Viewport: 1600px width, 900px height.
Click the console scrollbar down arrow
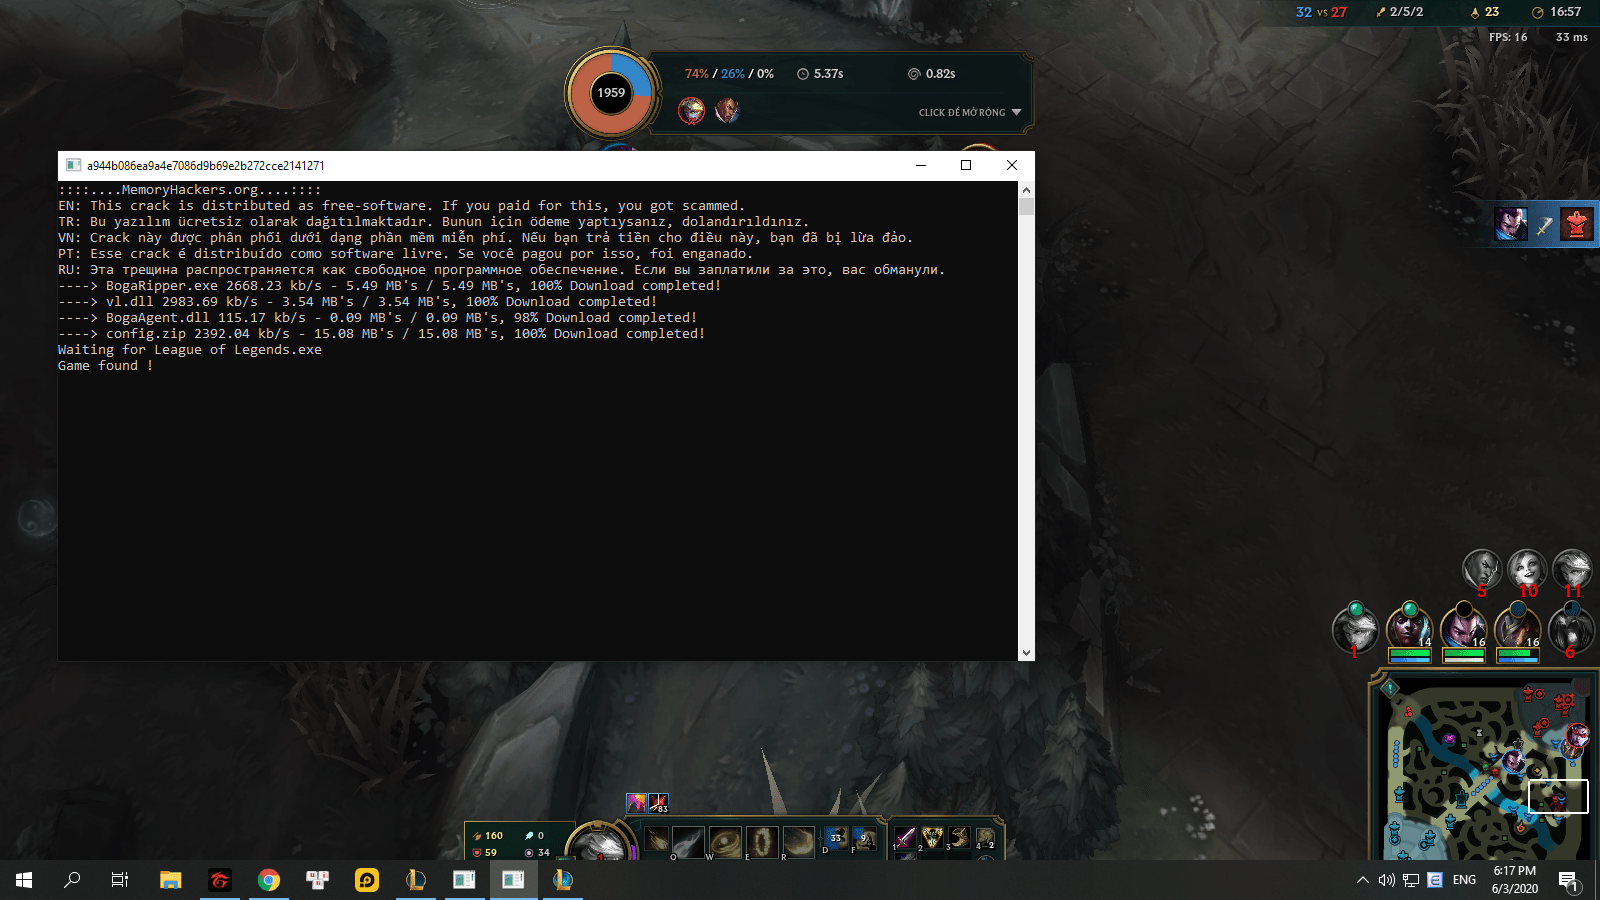1026,652
